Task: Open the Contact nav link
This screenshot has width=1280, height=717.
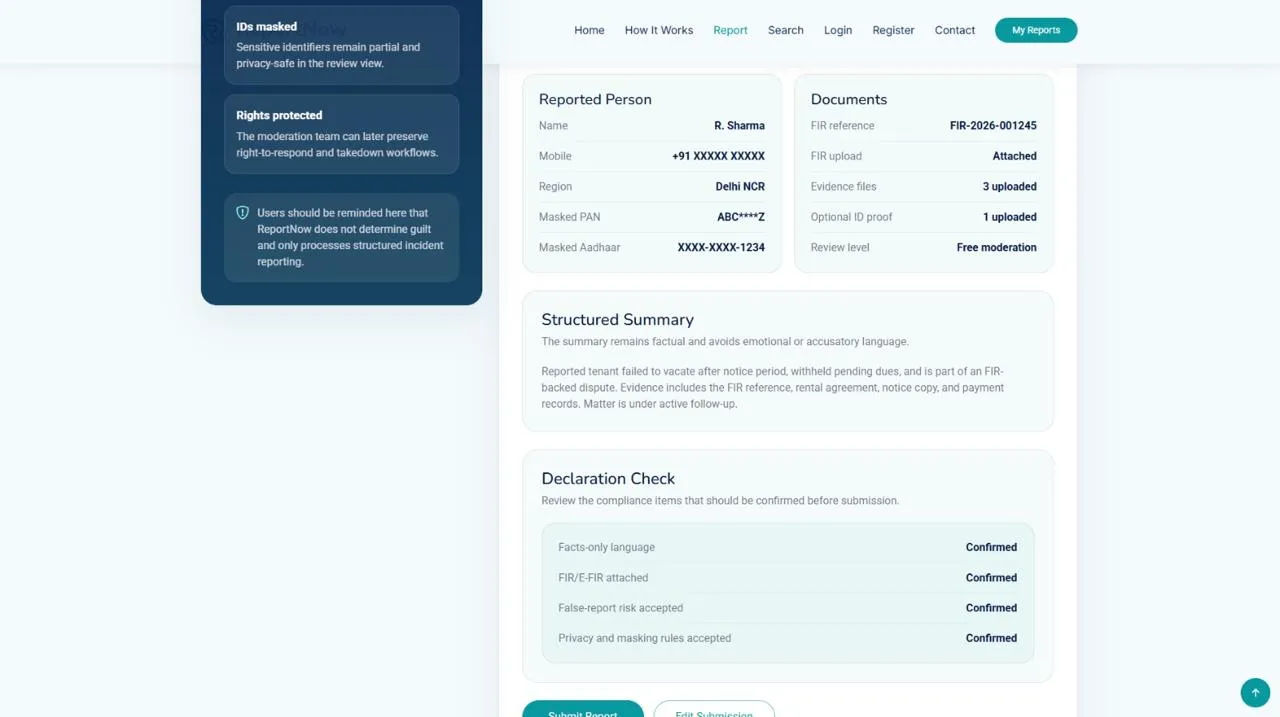Action: coord(955,30)
